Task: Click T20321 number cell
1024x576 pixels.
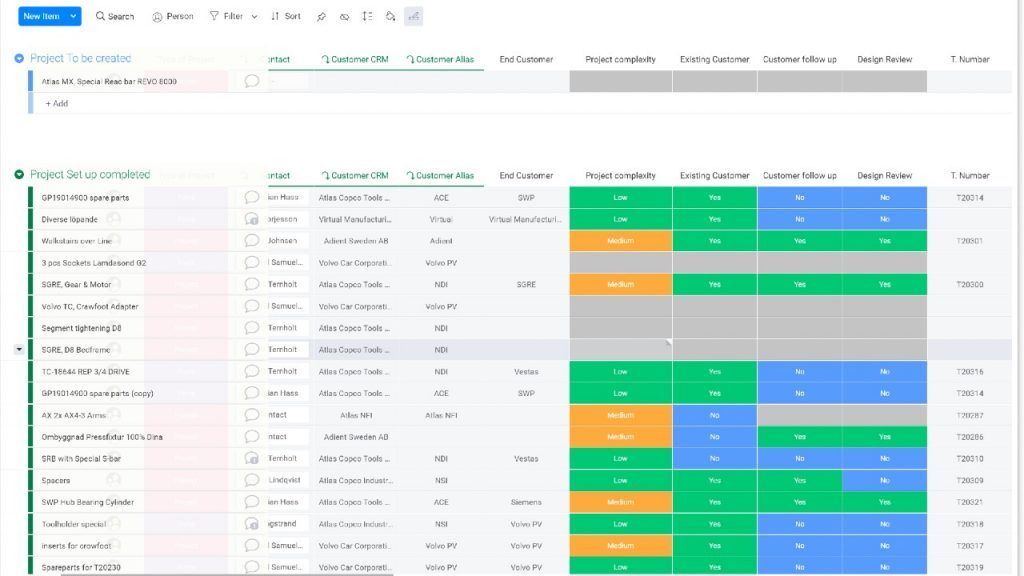Action: click(970, 502)
